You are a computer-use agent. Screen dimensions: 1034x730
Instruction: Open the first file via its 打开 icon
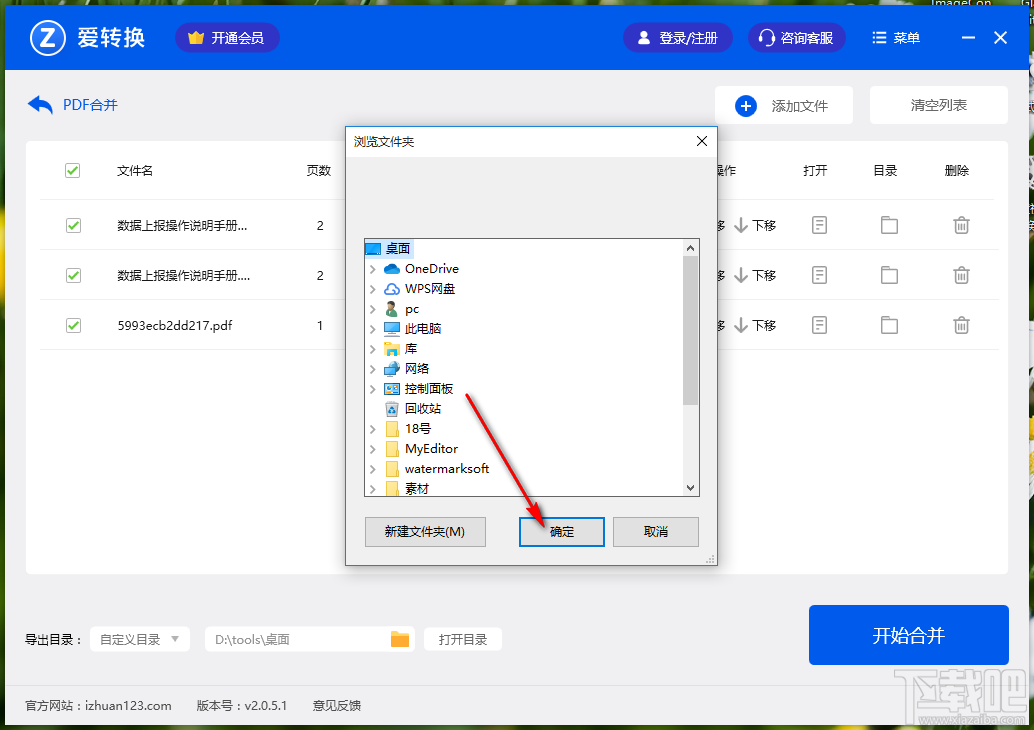pos(819,225)
